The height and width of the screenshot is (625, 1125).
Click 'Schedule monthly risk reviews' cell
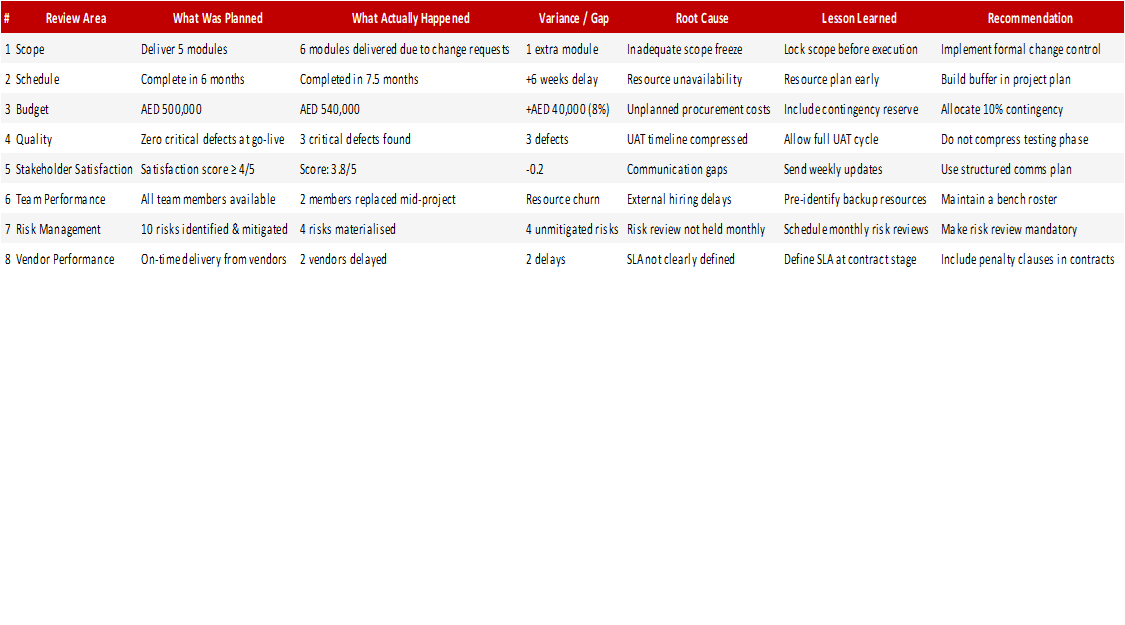856,230
